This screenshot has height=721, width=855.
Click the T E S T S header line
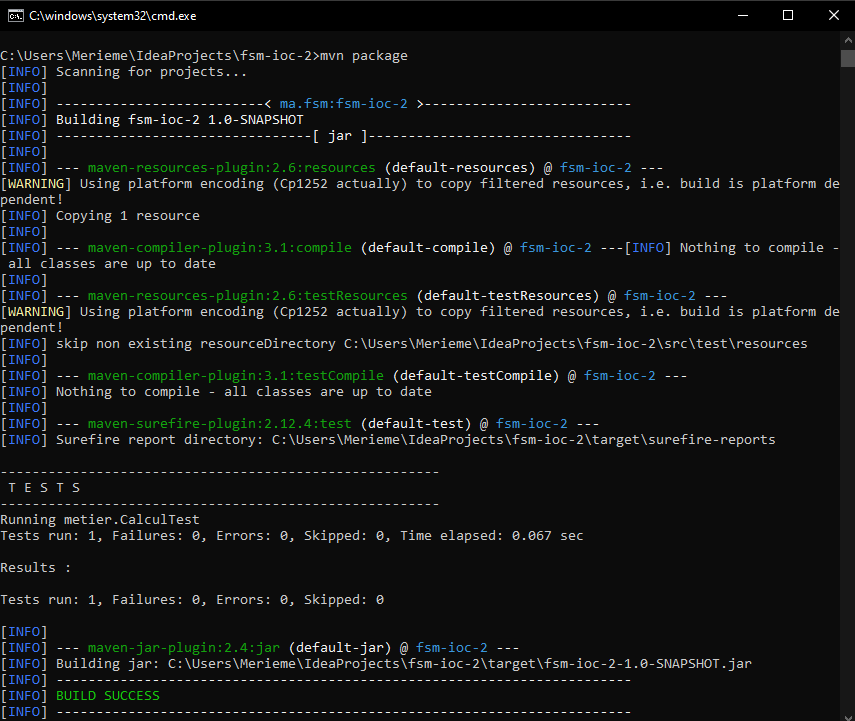pos(47,487)
